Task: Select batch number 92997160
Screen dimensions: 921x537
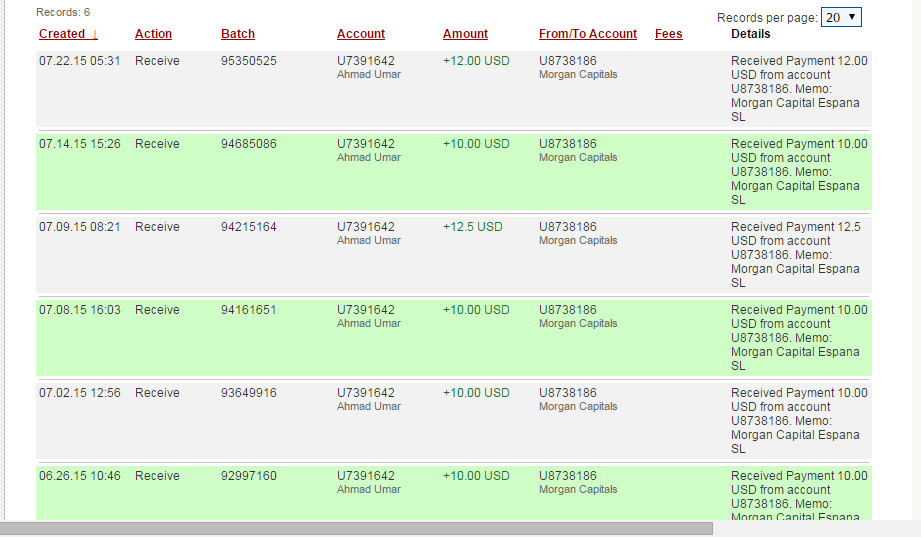Action: tap(248, 476)
